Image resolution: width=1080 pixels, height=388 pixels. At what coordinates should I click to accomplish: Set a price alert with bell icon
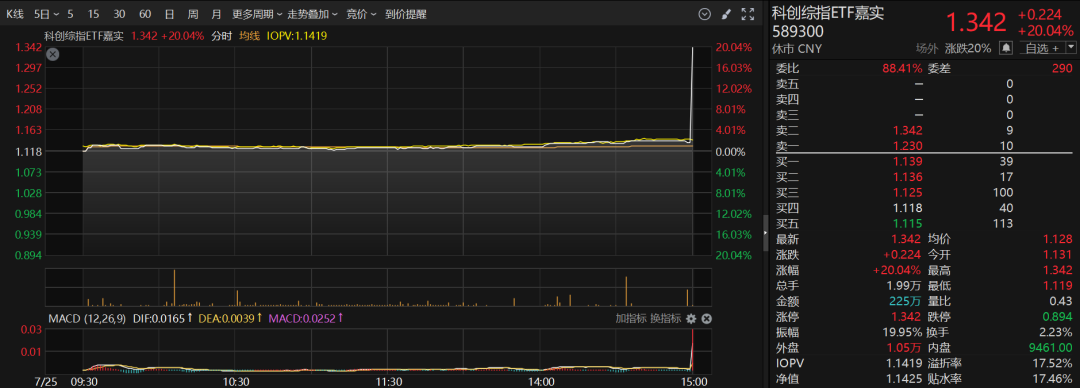1006,48
